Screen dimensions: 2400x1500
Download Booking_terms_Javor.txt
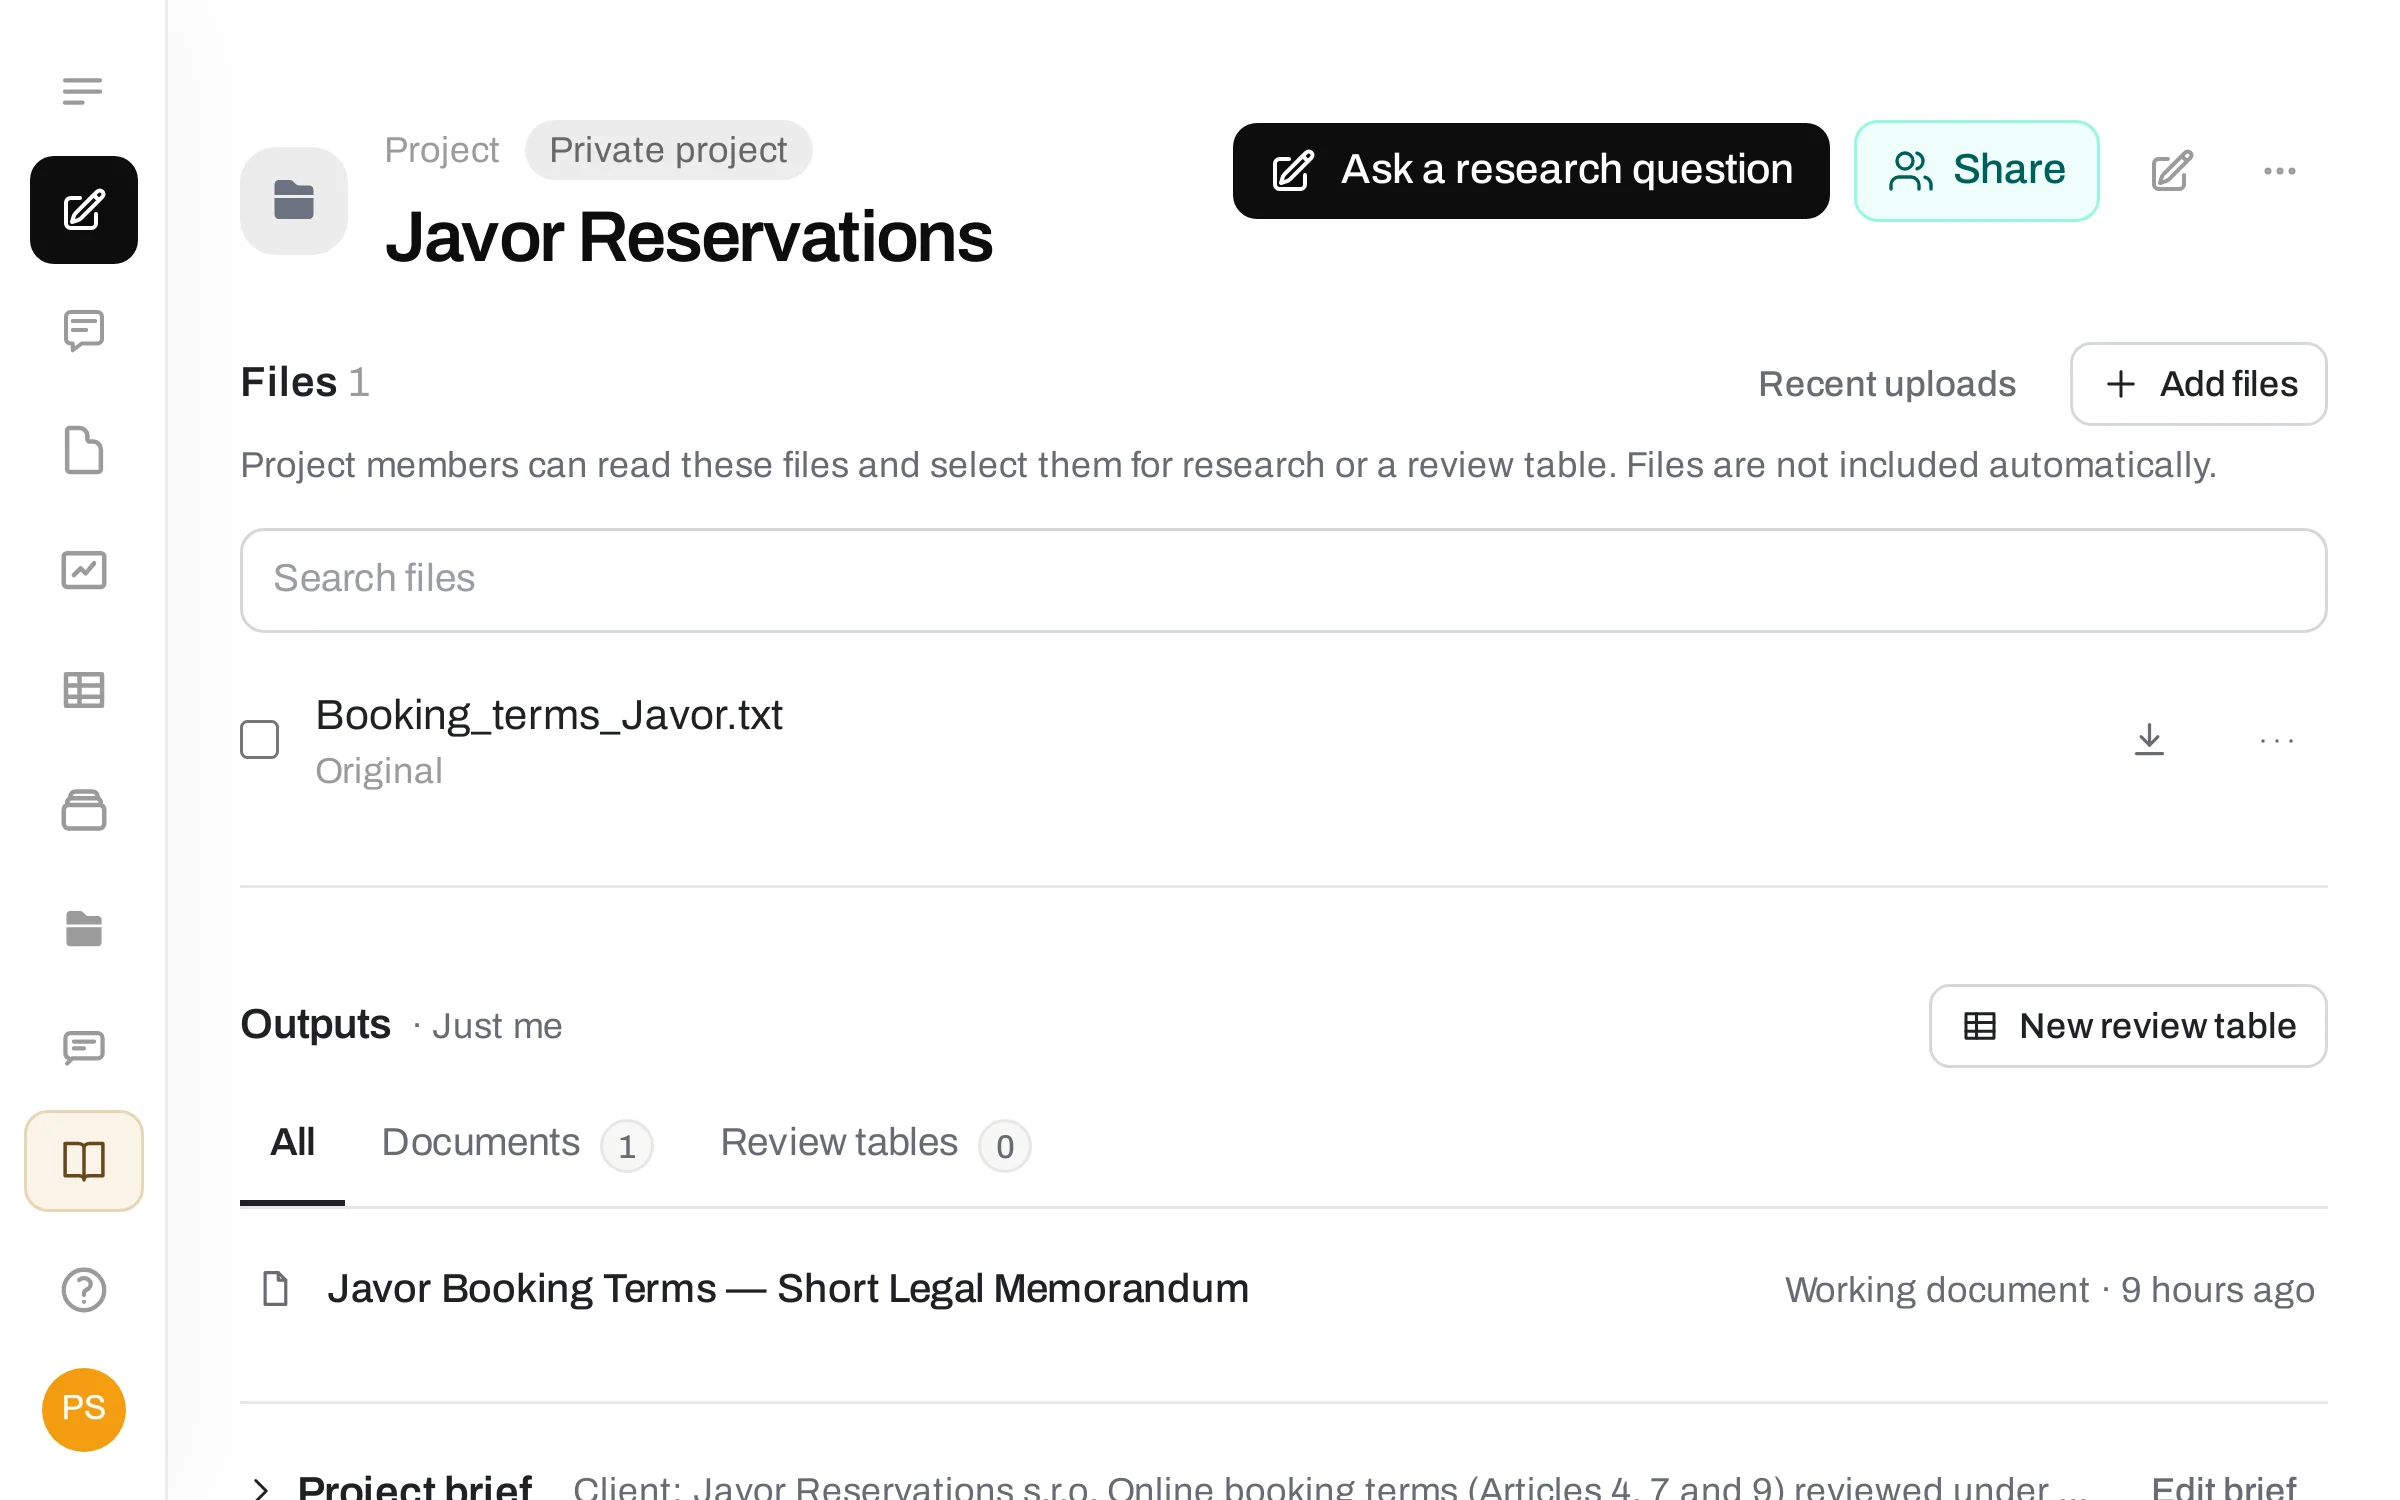click(x=2149, y=740)
